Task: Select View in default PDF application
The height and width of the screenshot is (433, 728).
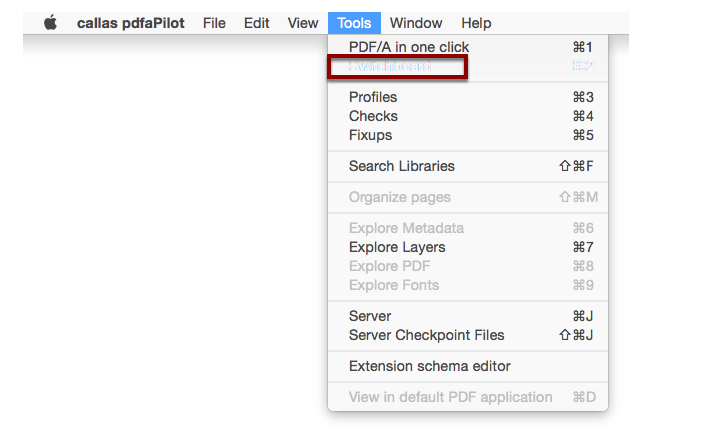Action: click(468, 397)
